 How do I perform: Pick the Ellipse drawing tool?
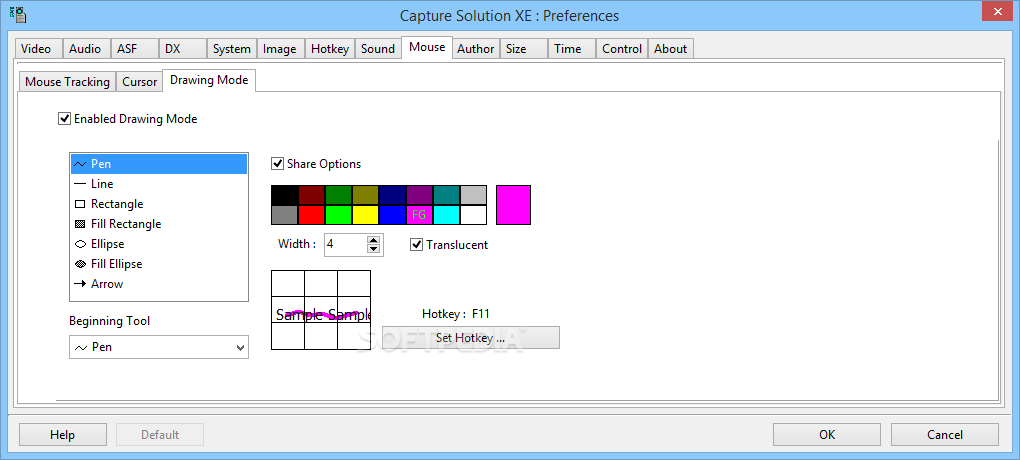point(159,244)
